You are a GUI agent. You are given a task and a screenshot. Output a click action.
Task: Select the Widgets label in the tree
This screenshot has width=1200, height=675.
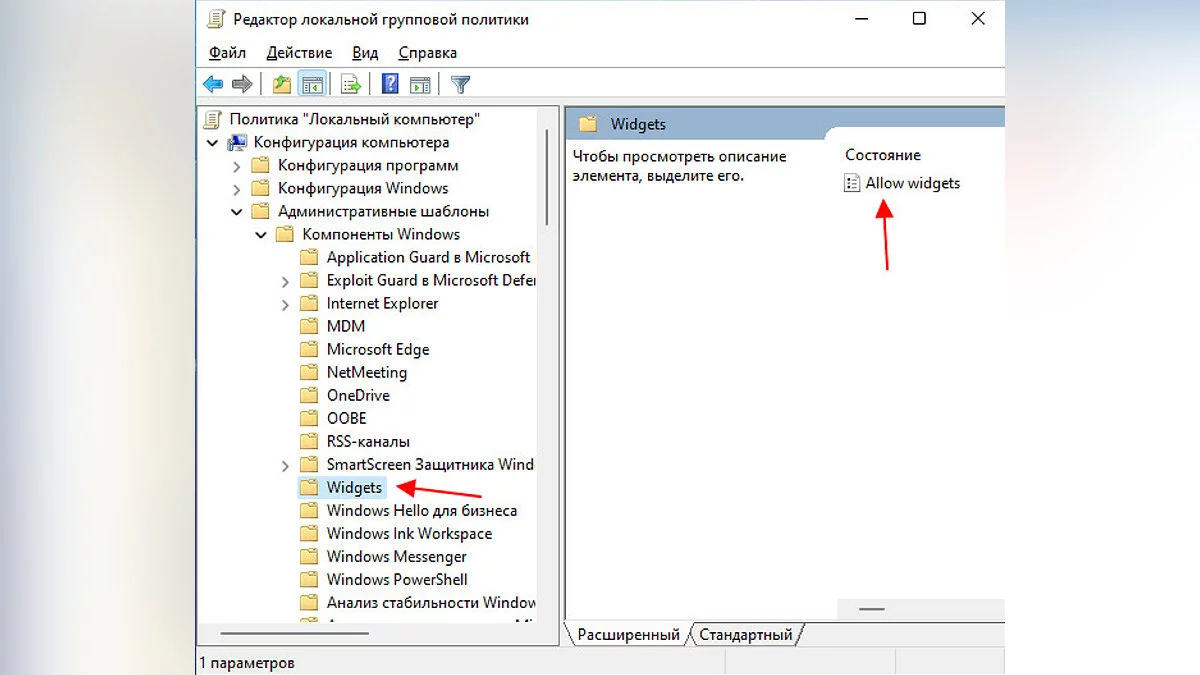click(354, 487)
